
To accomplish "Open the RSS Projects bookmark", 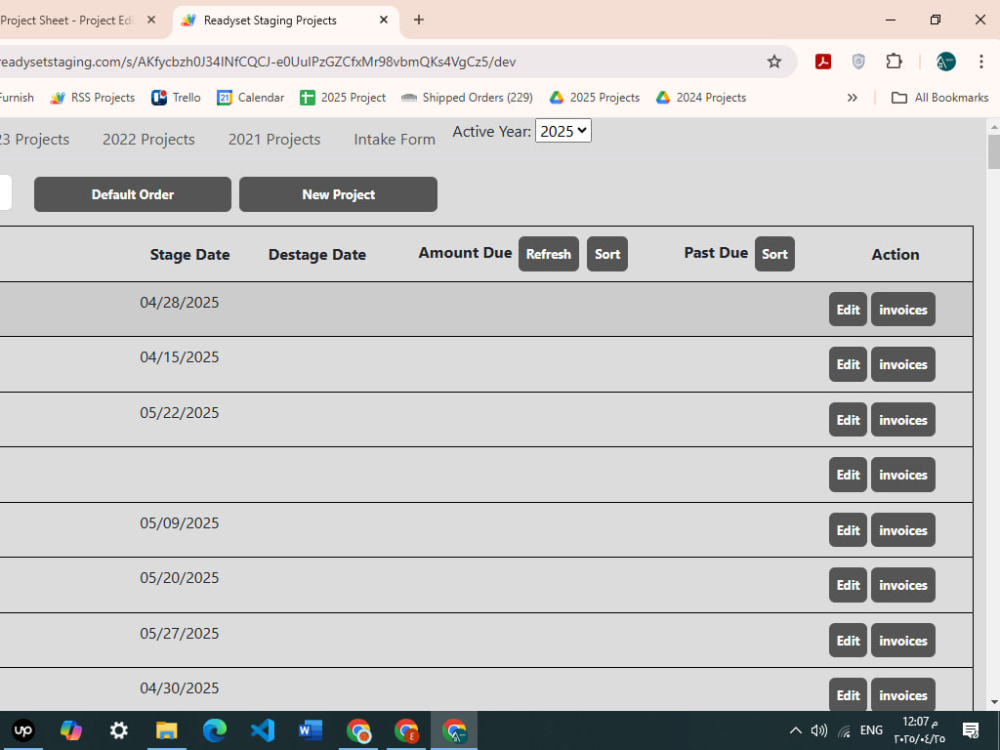I will point(92,98).
